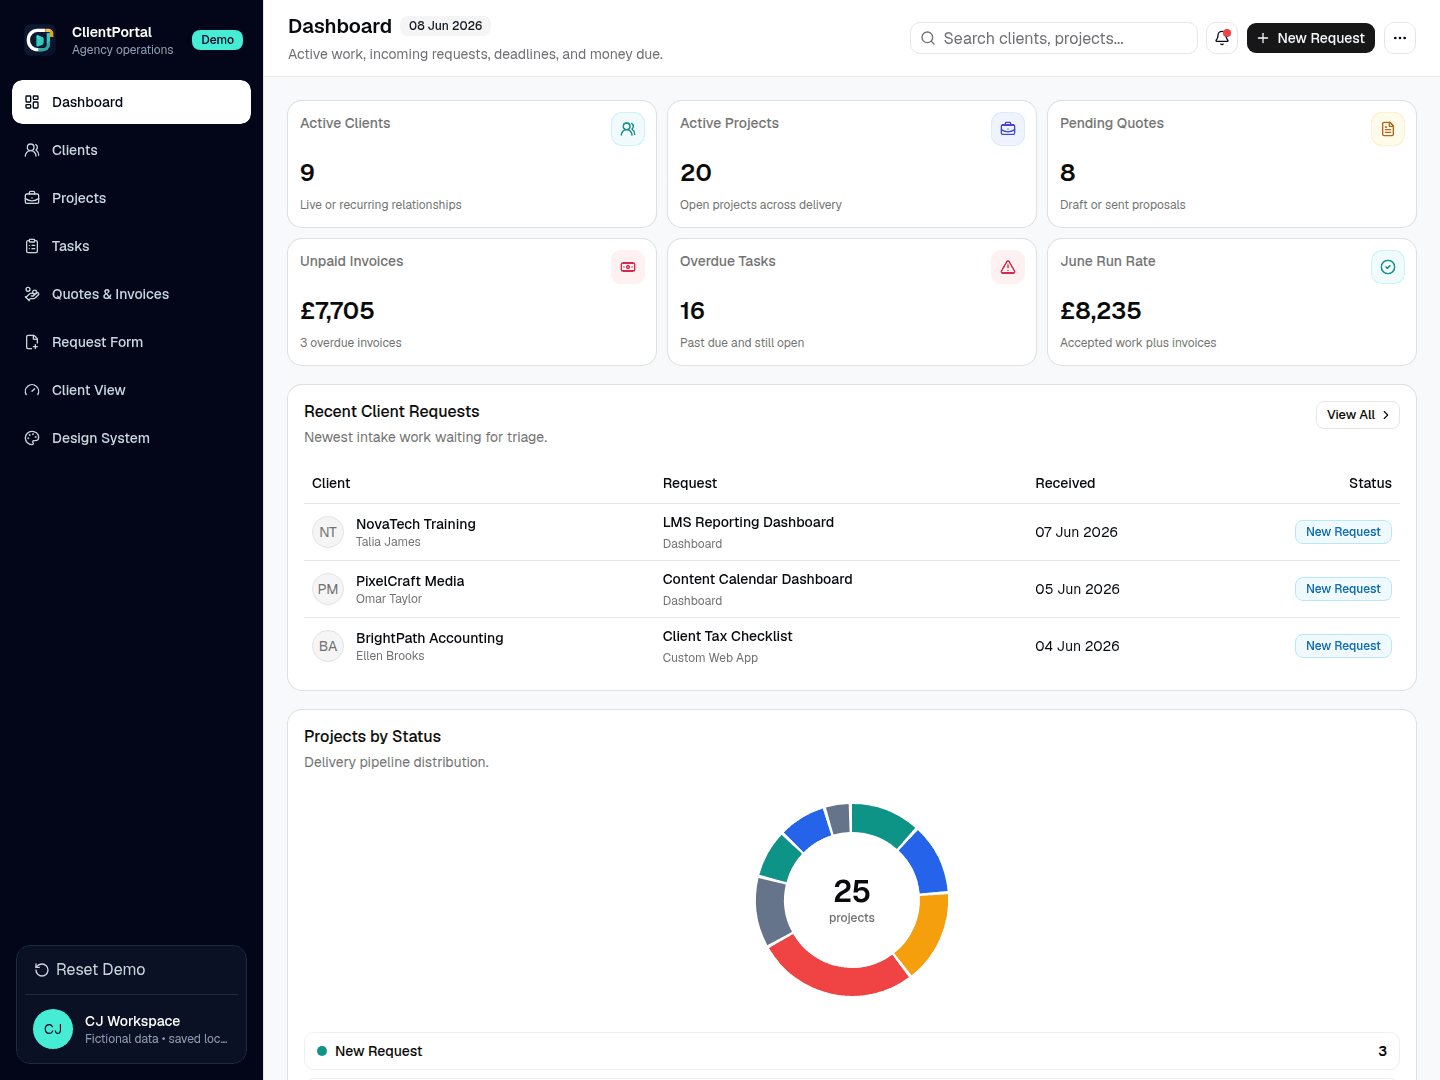
Task: Click the Design System palette icon
Action: 32,438
